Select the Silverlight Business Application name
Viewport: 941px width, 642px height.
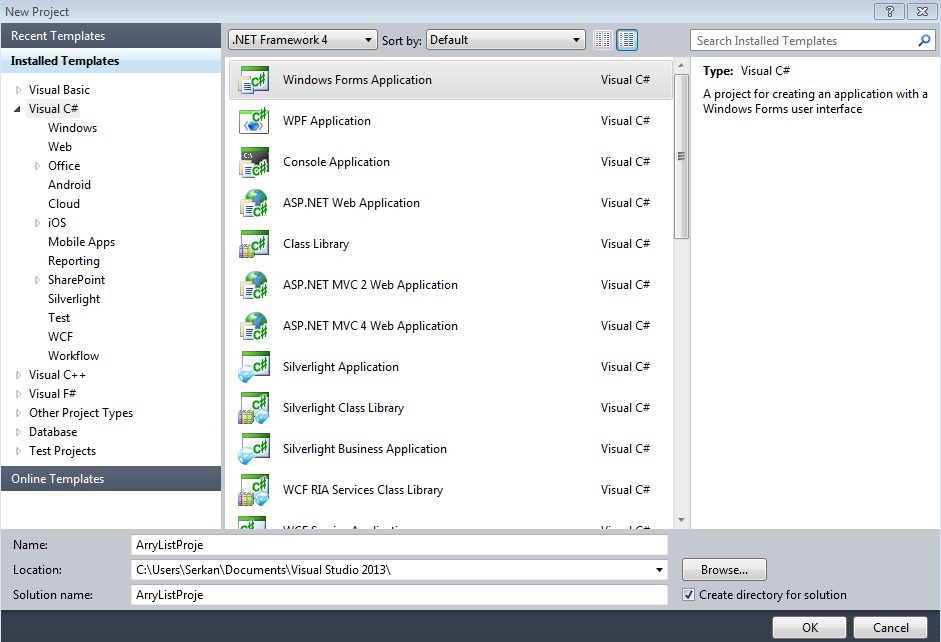point(365,449)
